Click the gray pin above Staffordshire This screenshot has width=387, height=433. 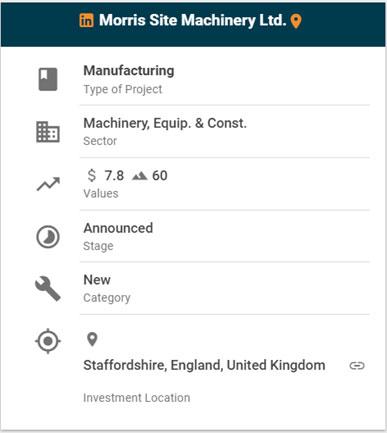[92, 340]
